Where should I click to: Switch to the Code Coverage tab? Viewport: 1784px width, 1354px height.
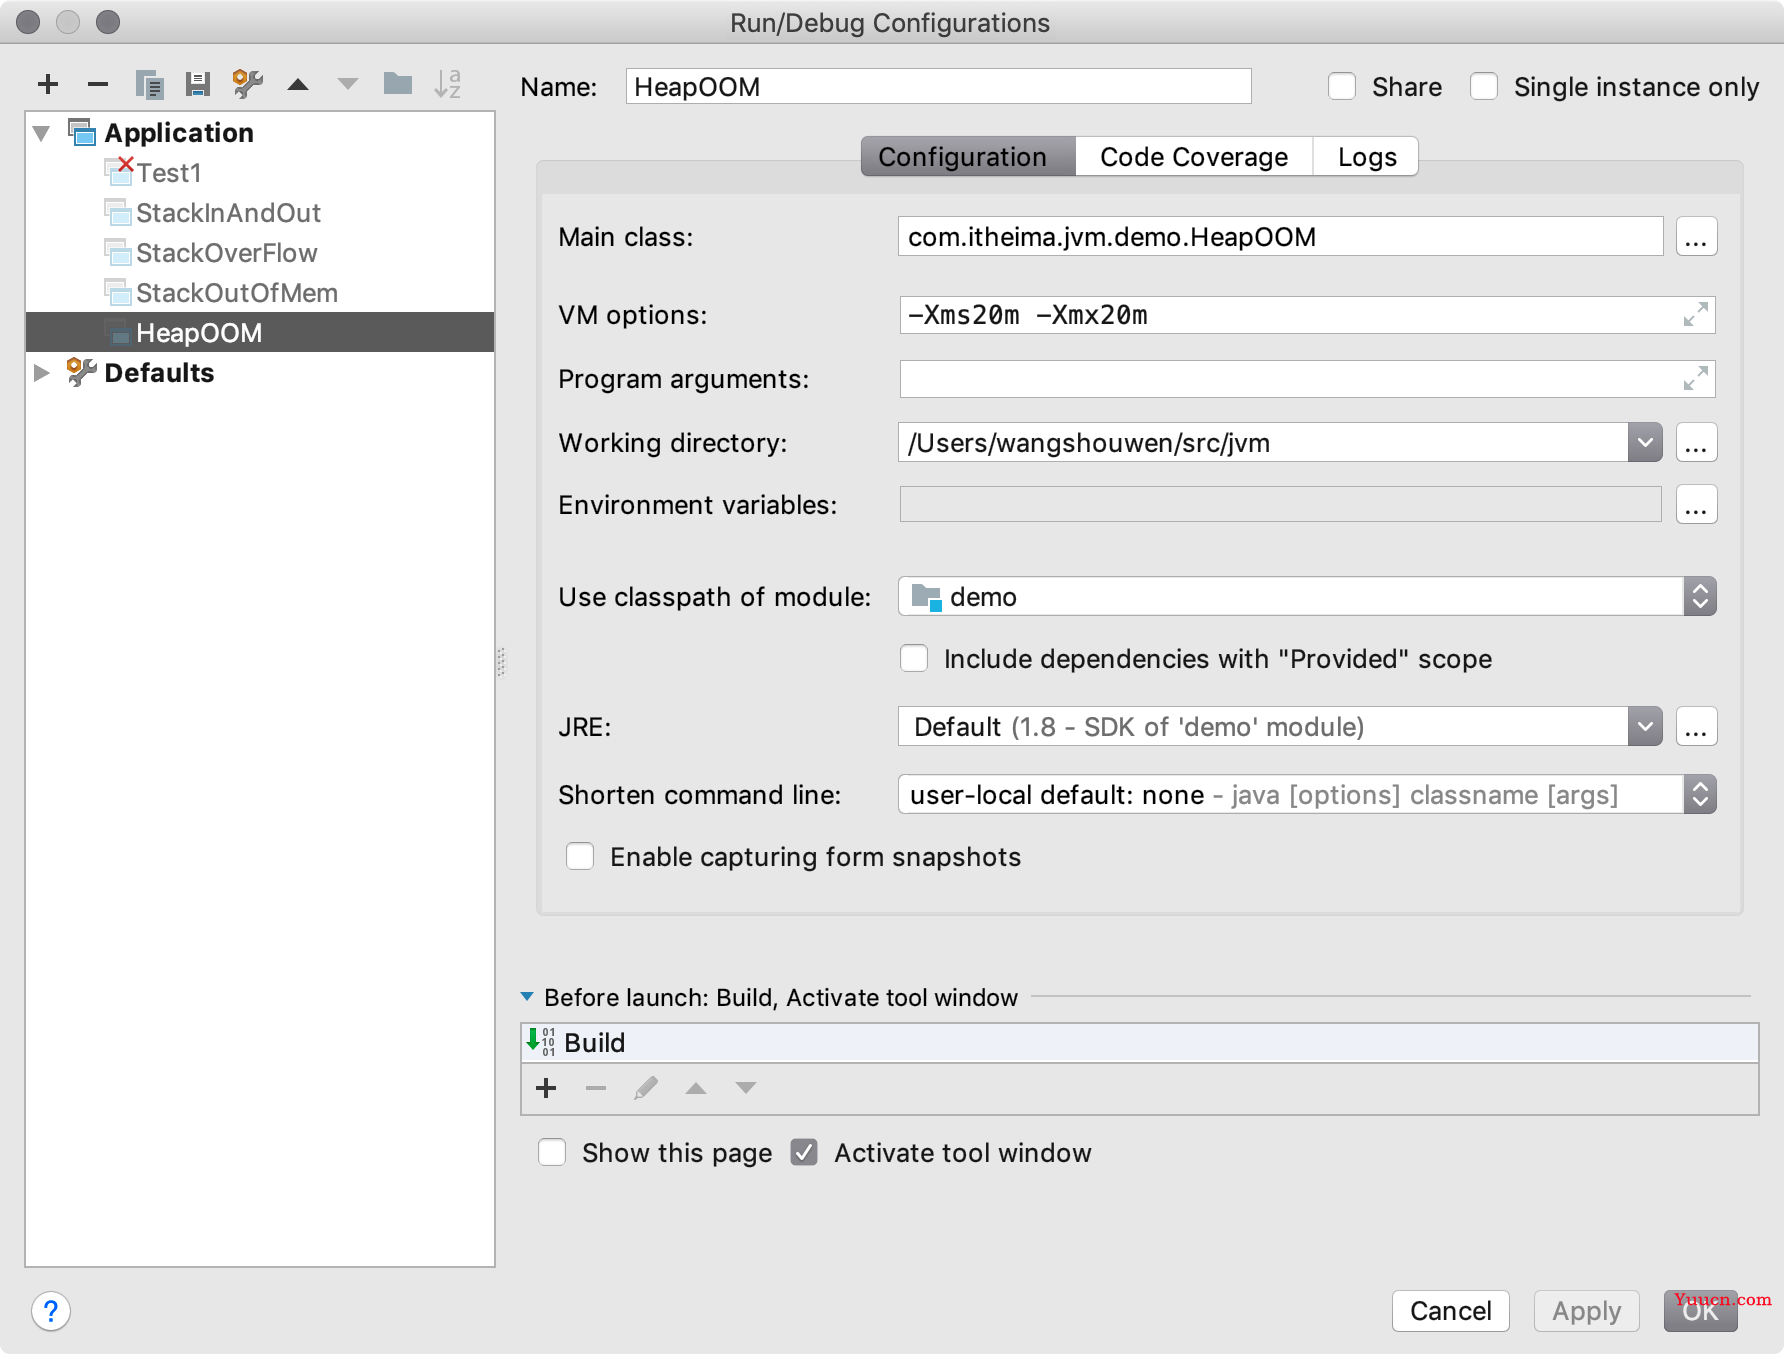1194,157
